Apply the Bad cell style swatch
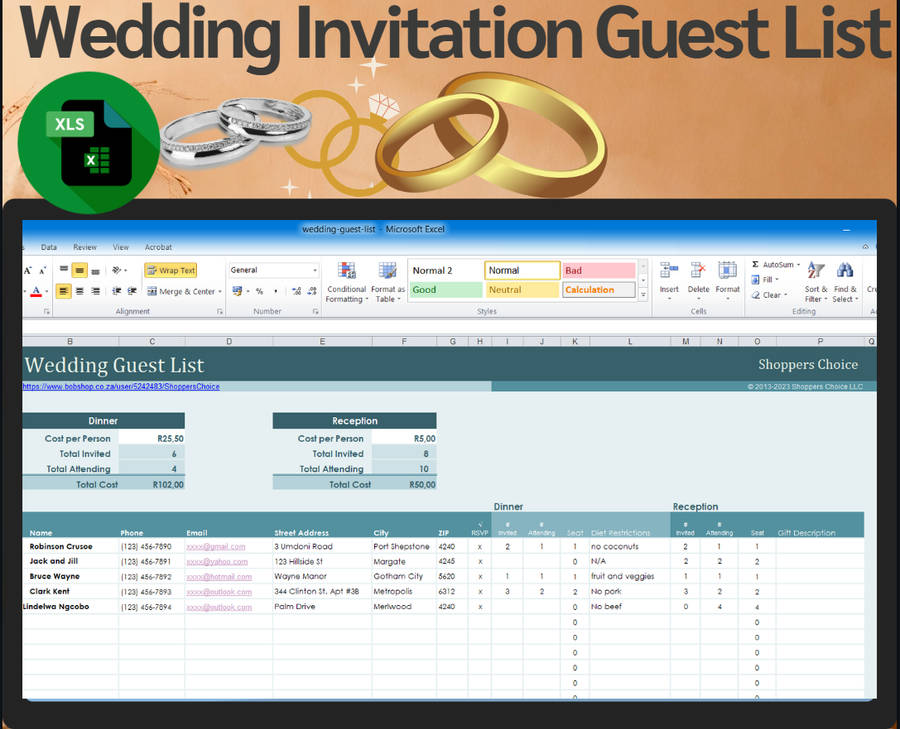Screen dimensions: 900x729 (598, 270)
